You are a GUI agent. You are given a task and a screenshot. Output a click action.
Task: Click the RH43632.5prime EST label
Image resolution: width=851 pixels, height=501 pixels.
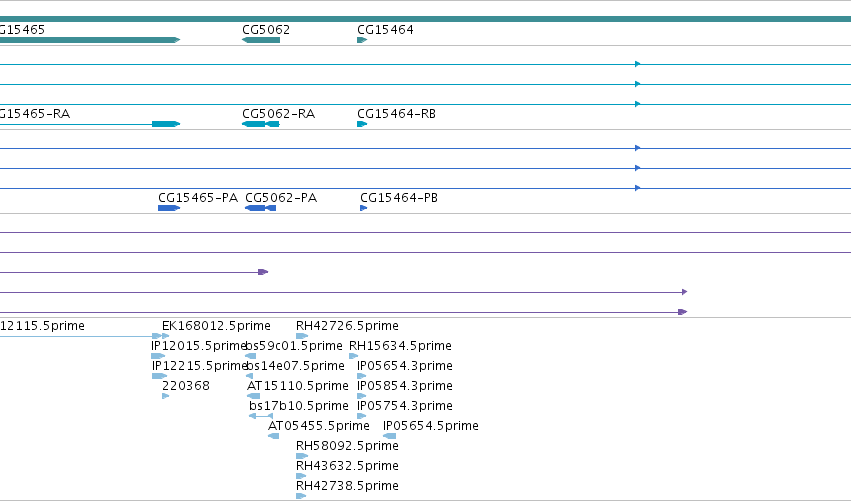click(347, 466)
